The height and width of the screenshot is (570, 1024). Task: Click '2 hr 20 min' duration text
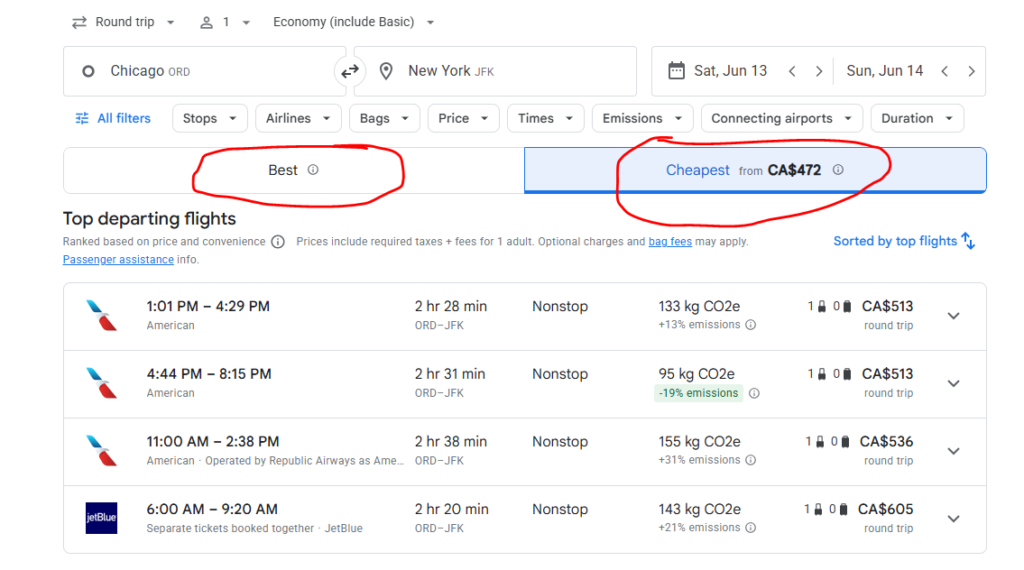click(x=451, y=509)
